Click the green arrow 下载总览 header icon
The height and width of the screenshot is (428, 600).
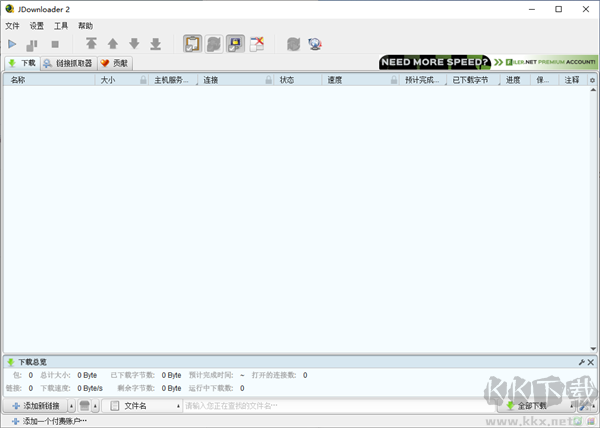(11, 362)
